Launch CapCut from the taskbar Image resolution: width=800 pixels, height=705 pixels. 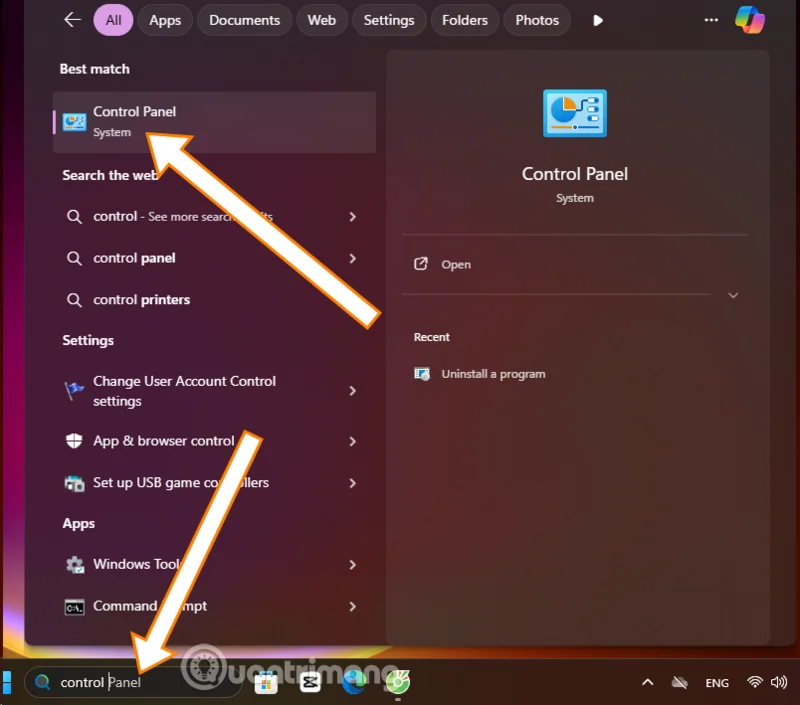pyautogui.click(x=310, y=682)
